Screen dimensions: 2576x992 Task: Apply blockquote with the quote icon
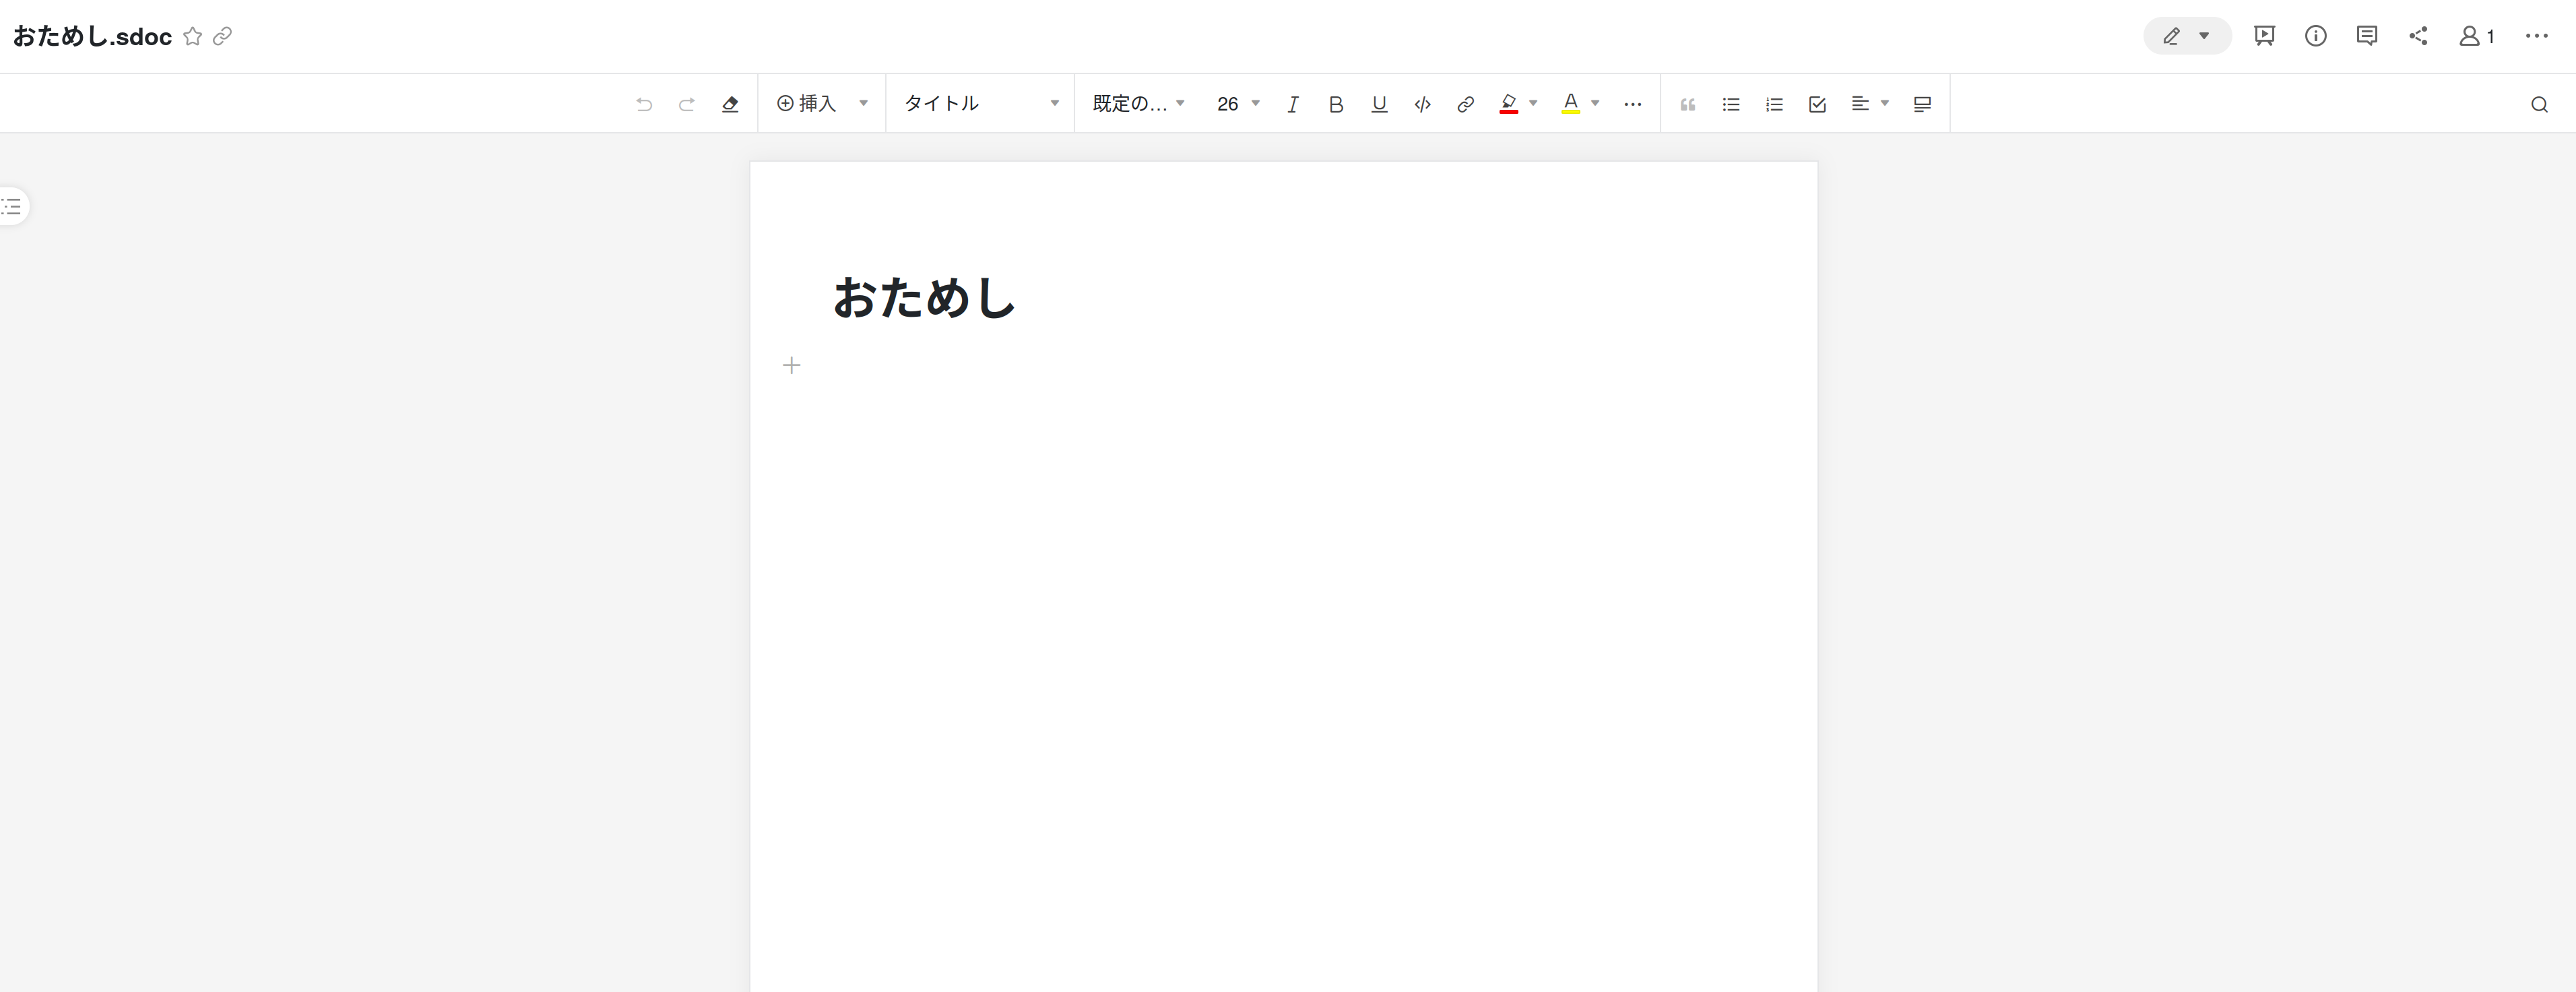tap(1687, 104)
